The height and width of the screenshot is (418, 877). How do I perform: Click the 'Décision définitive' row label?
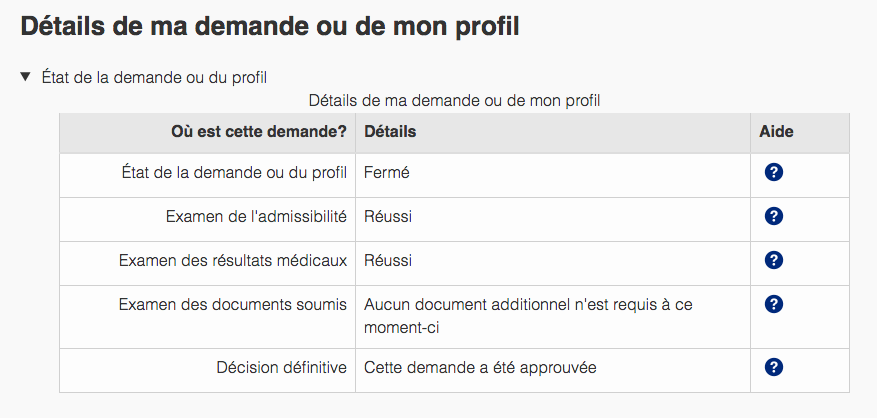(281, 367)
